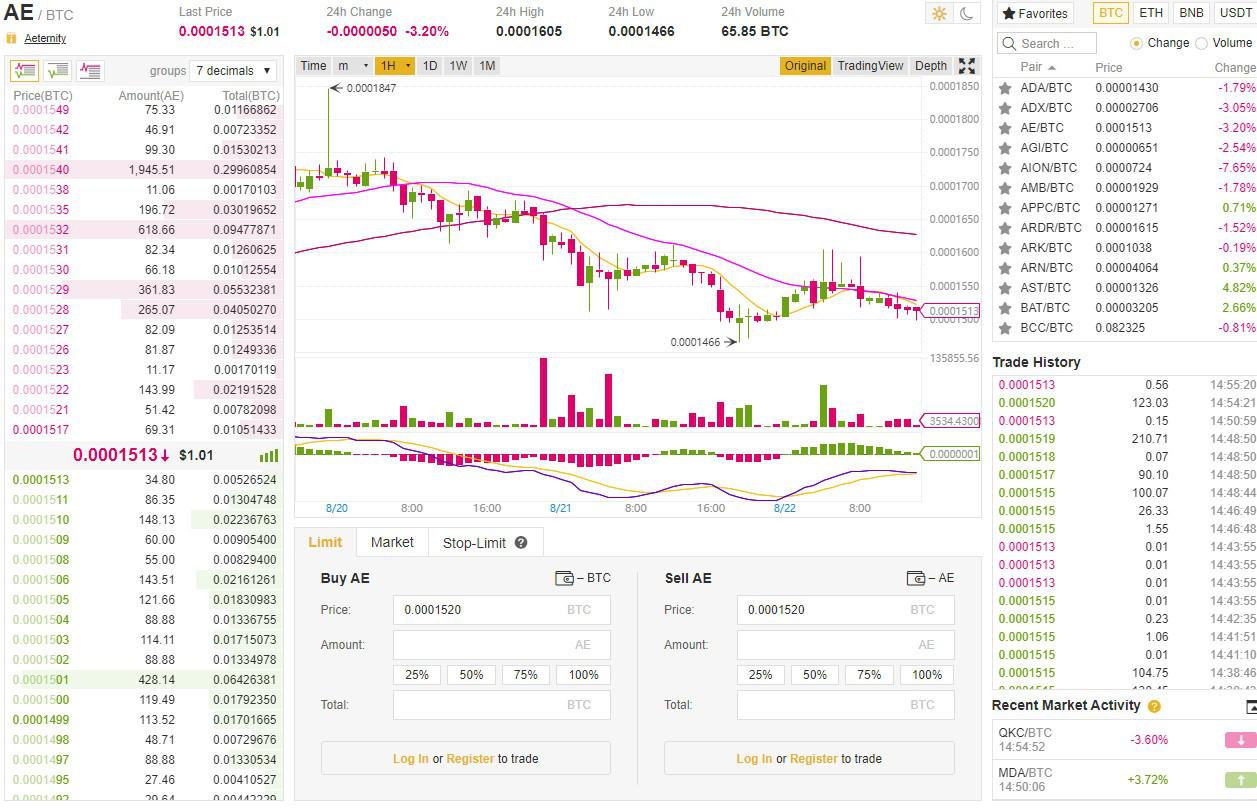
Task: Switch to dark theme moon icon
Action: [966, 13]
